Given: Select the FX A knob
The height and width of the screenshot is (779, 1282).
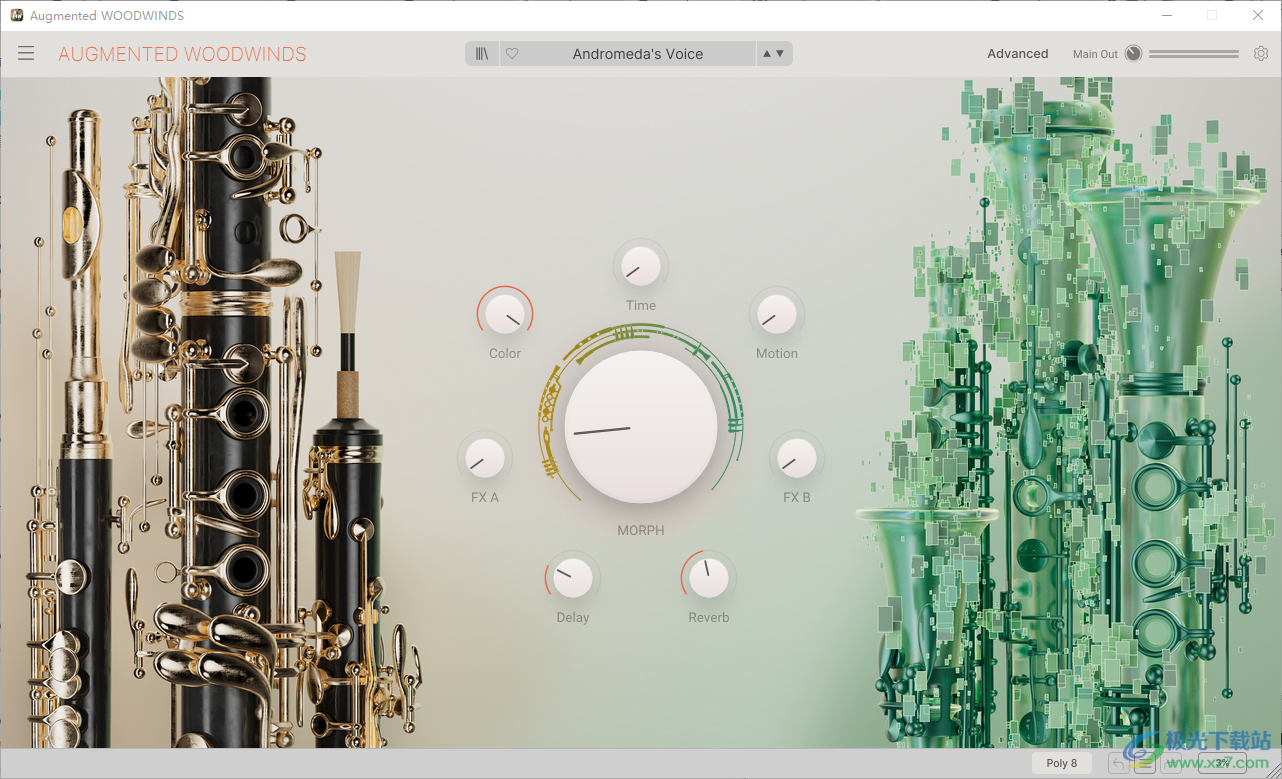Looking at the screenshot, I should click(x=485, y=458).
